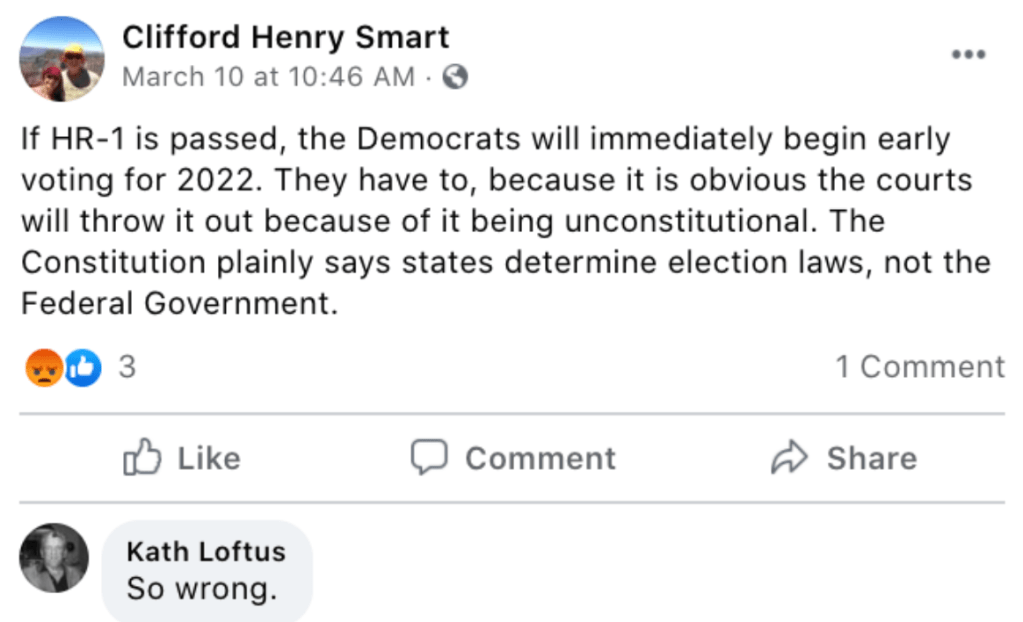
Task: Click the blue thumbs-up reaction icon
Action: pyautogui.click(x=83, y=368)
